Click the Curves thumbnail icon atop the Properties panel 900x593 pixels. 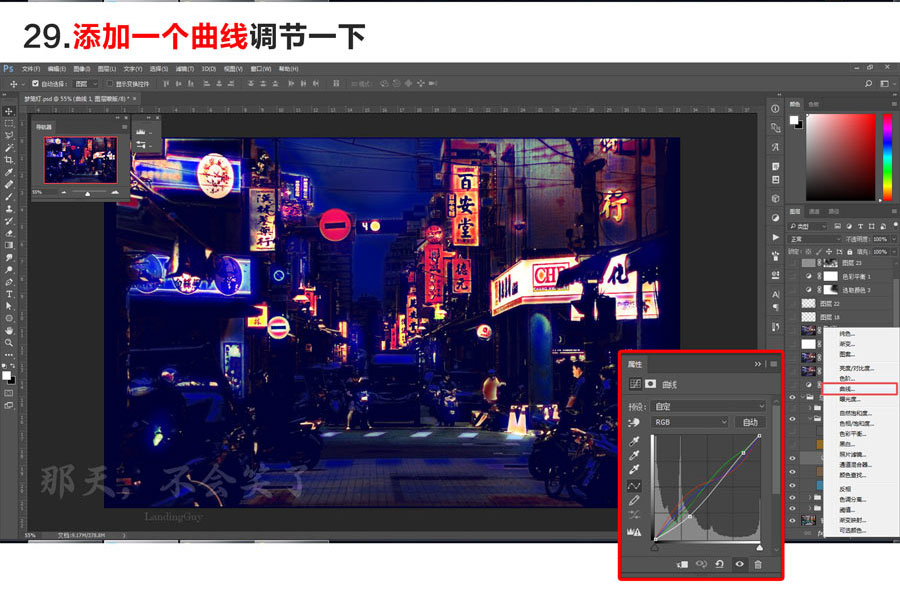pyautogui.click(x=634, y=382)
